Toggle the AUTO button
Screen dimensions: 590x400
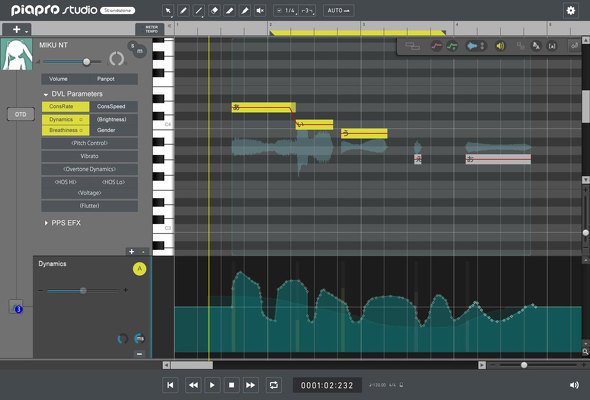pos(338,11)
